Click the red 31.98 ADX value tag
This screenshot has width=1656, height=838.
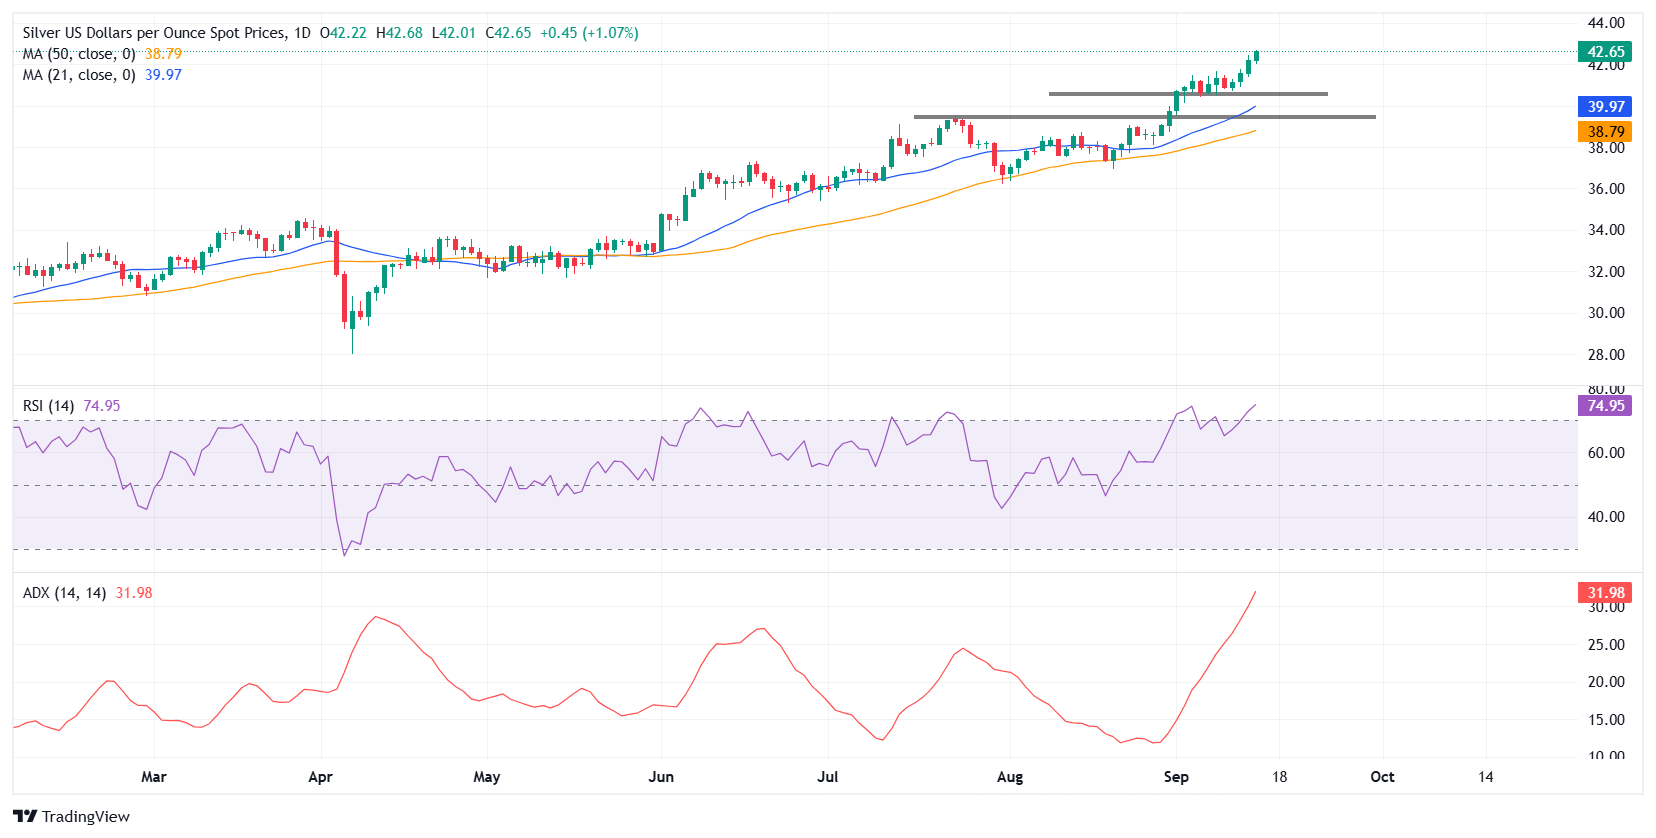click(1604, 593)
